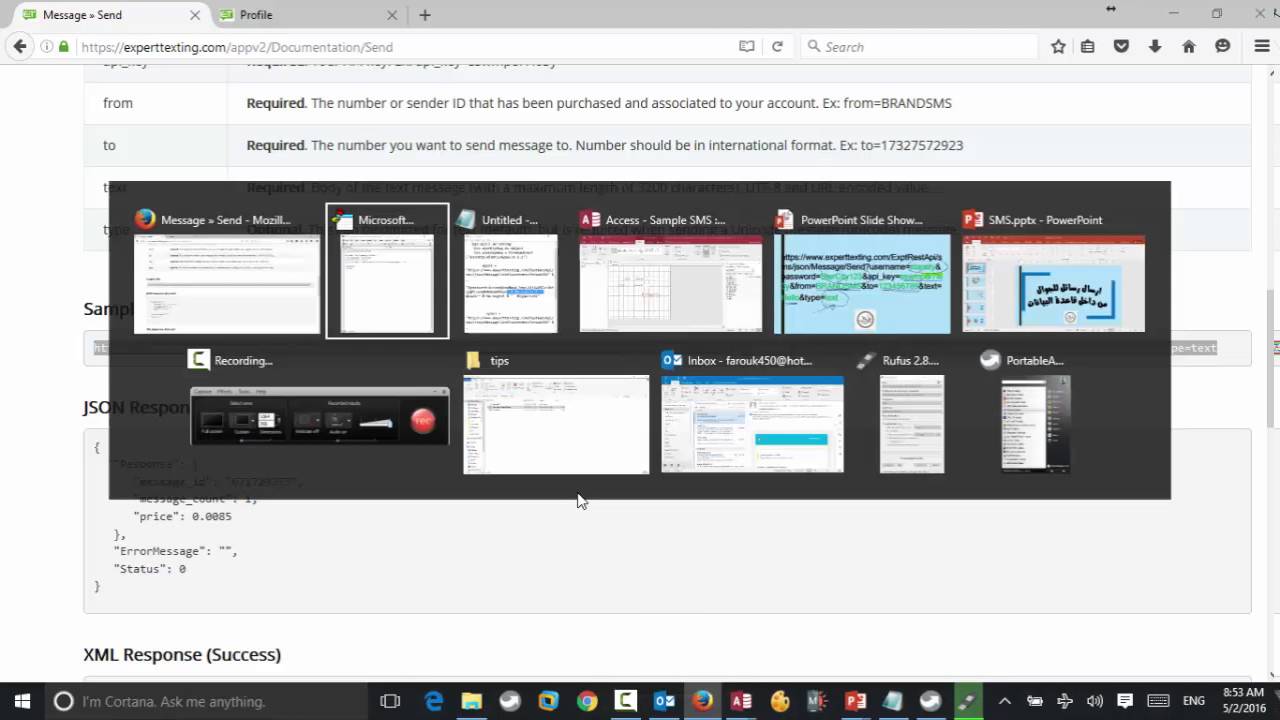1280x720 pixels.
Task: Click the to=17327572923 example description
Action: click(x=605, y=145)
